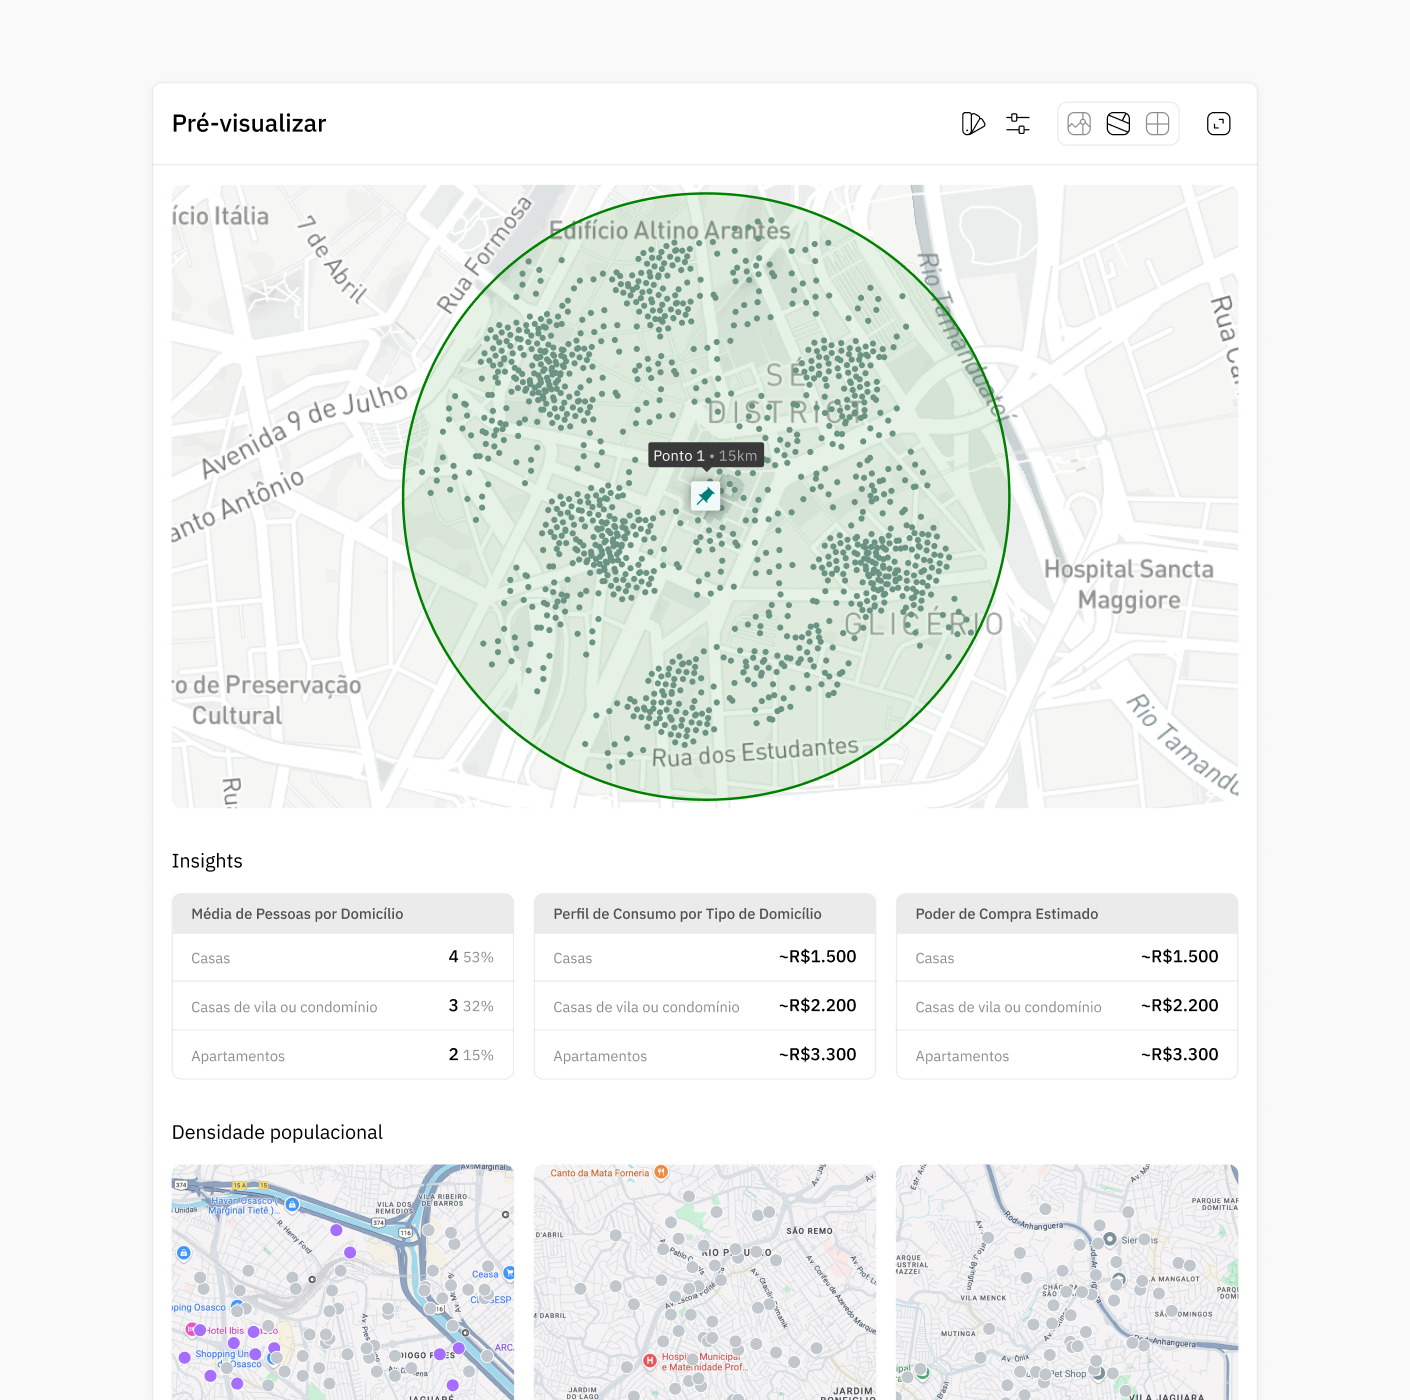The height and width of the screenshot is (1400, 1410).
Task: Click the "Casas de vila ou condomínio" row showing 3 32%
Action: [343, 1007]
